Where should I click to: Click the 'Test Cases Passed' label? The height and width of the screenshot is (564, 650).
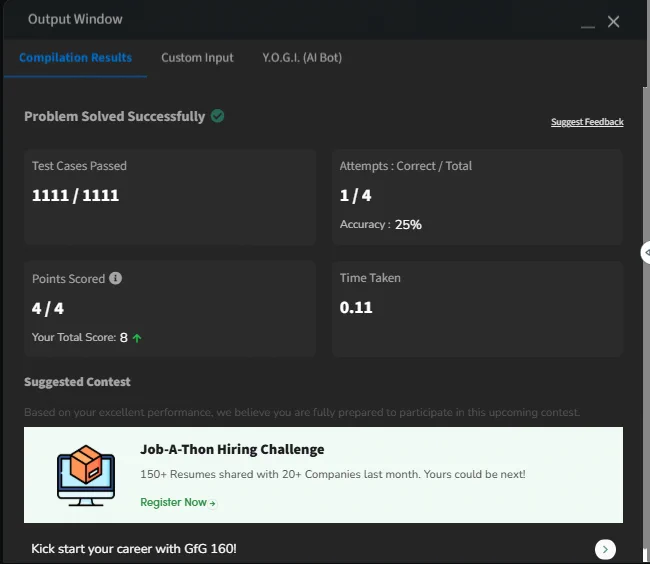[79, 166]
